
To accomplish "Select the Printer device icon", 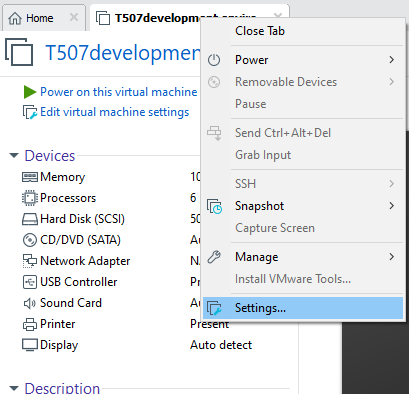I will pyautogui.click(x=30, y=324).
